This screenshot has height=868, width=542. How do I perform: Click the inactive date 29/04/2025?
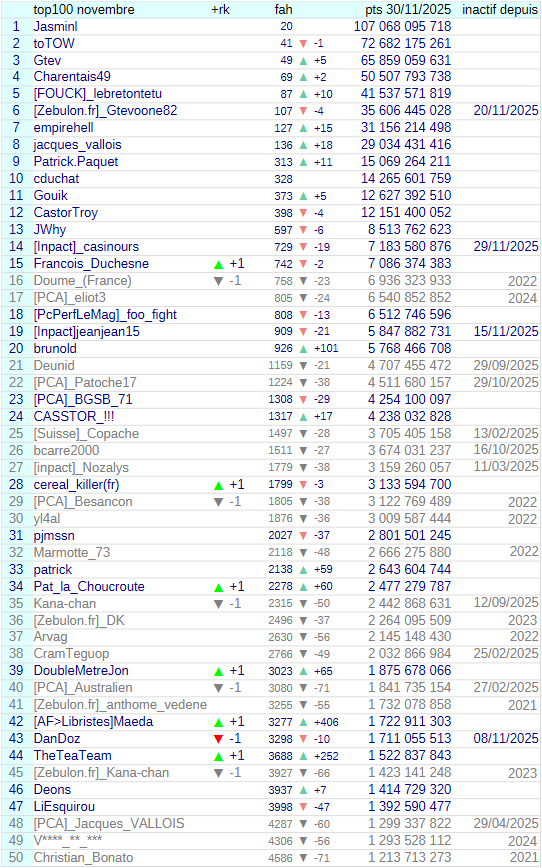pos(505,823)
